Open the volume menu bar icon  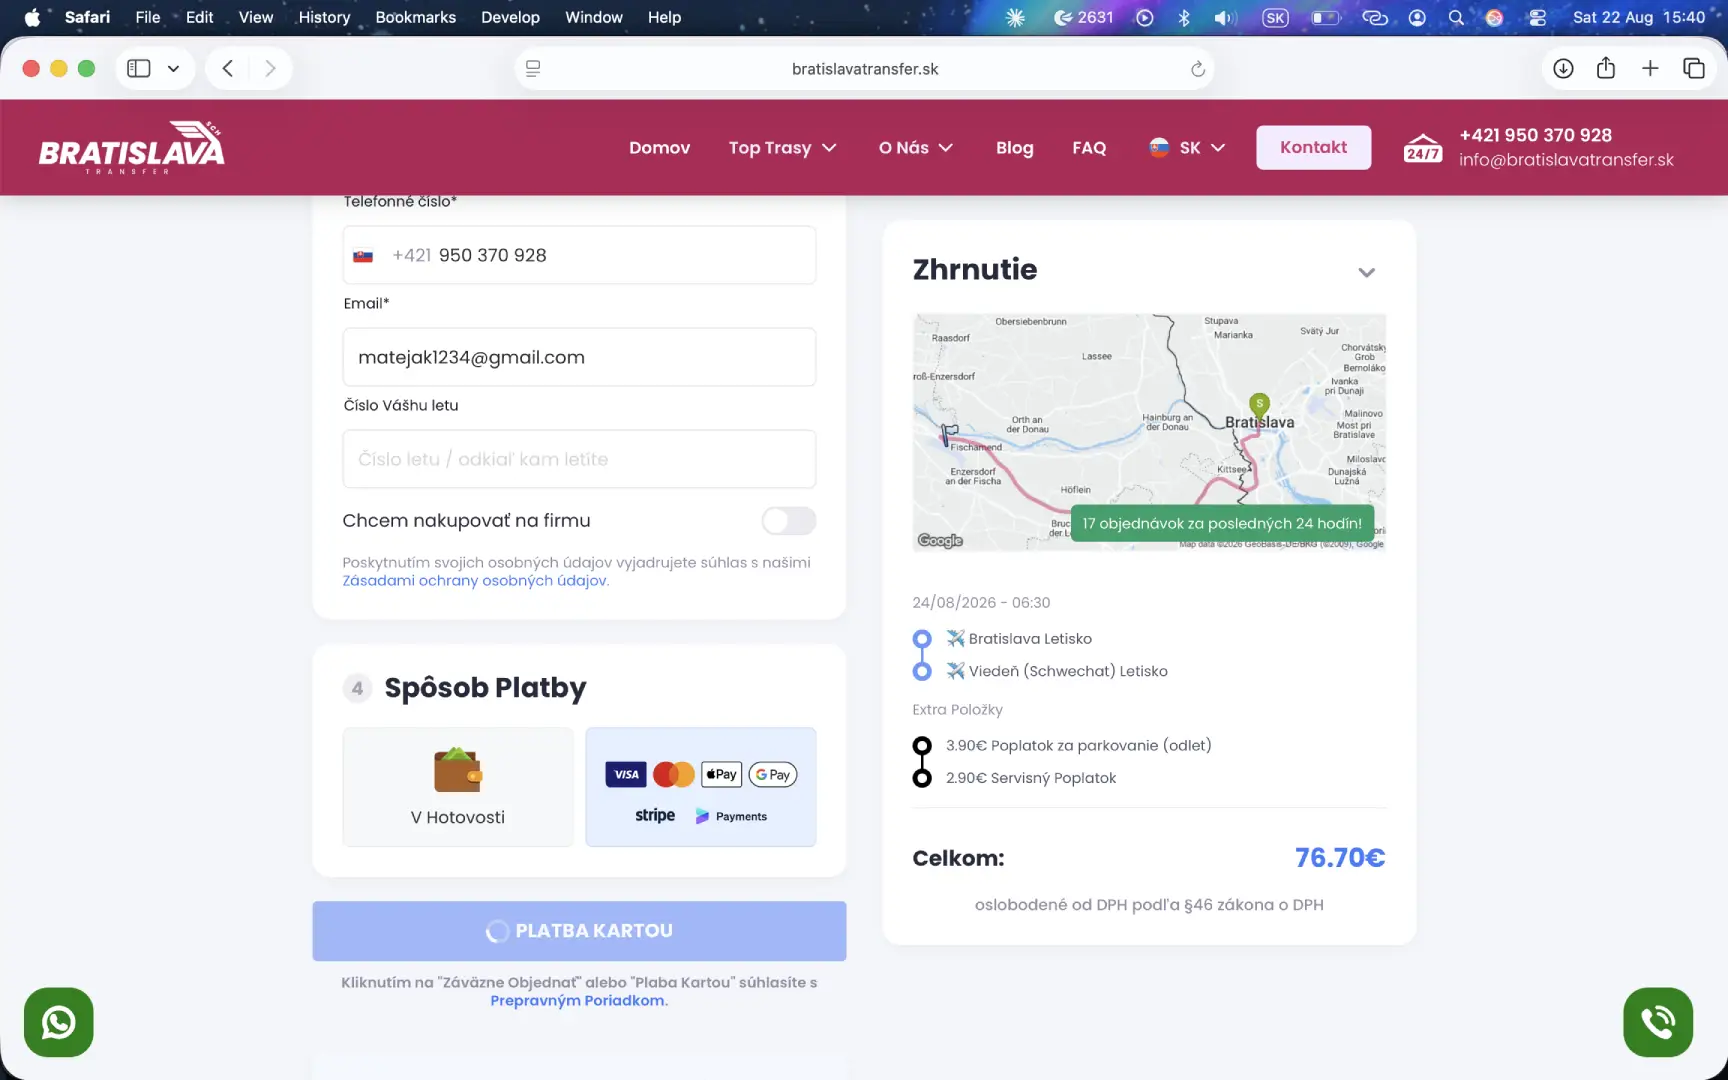1225,17
